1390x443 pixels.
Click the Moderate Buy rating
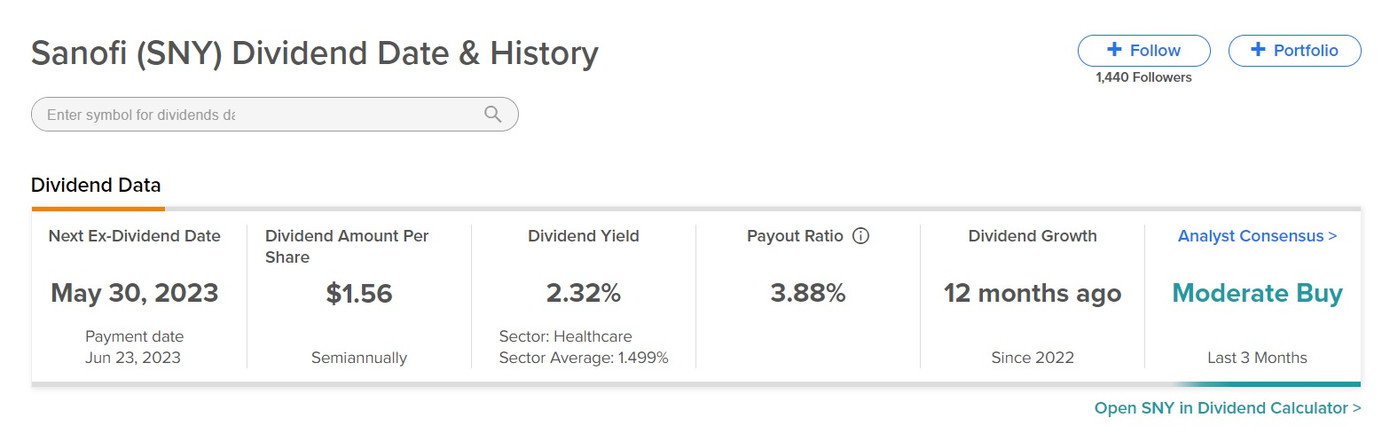(x=1257, y=293)
